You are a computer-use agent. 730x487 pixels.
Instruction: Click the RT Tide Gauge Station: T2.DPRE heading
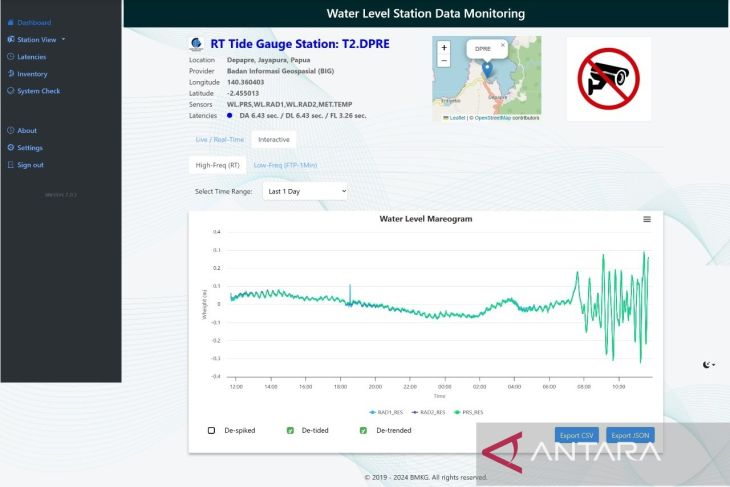point(300,44)
